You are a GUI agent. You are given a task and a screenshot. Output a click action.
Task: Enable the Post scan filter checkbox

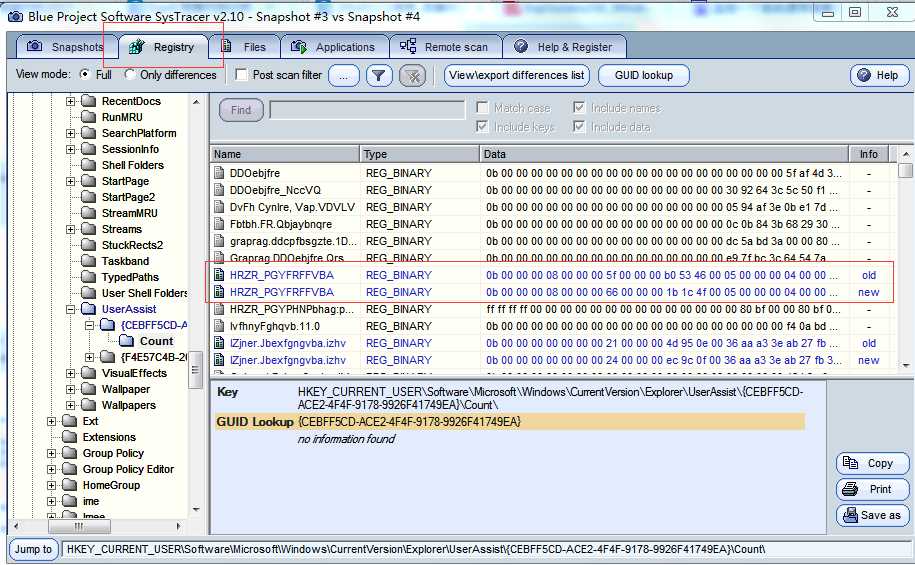click(240, 75)
